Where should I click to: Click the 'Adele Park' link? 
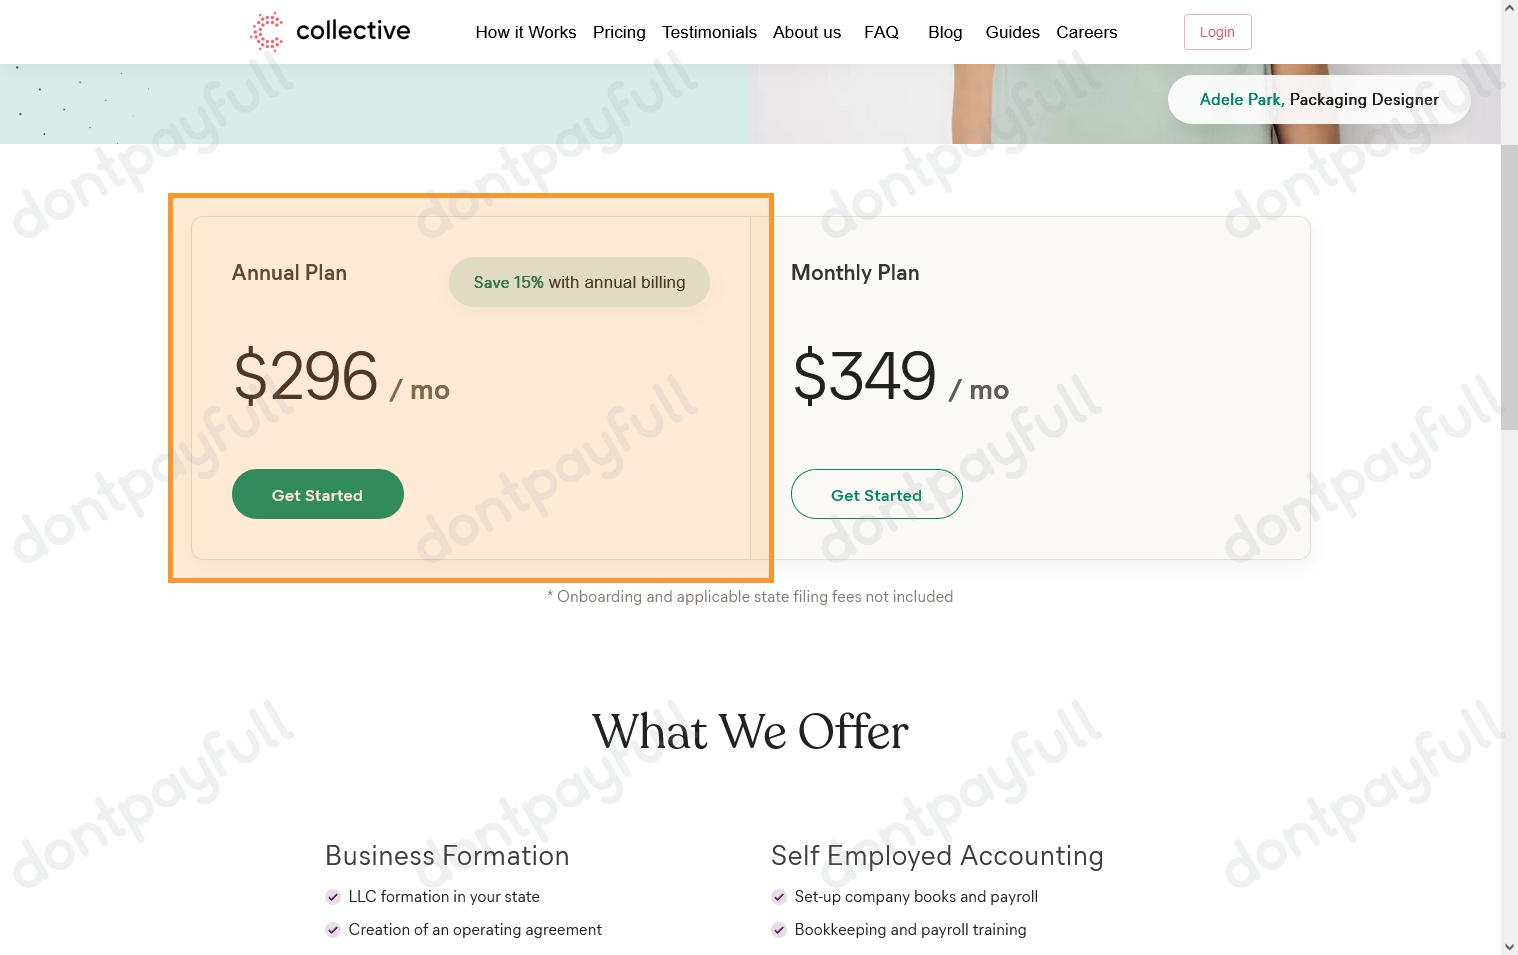[1240, 99]
